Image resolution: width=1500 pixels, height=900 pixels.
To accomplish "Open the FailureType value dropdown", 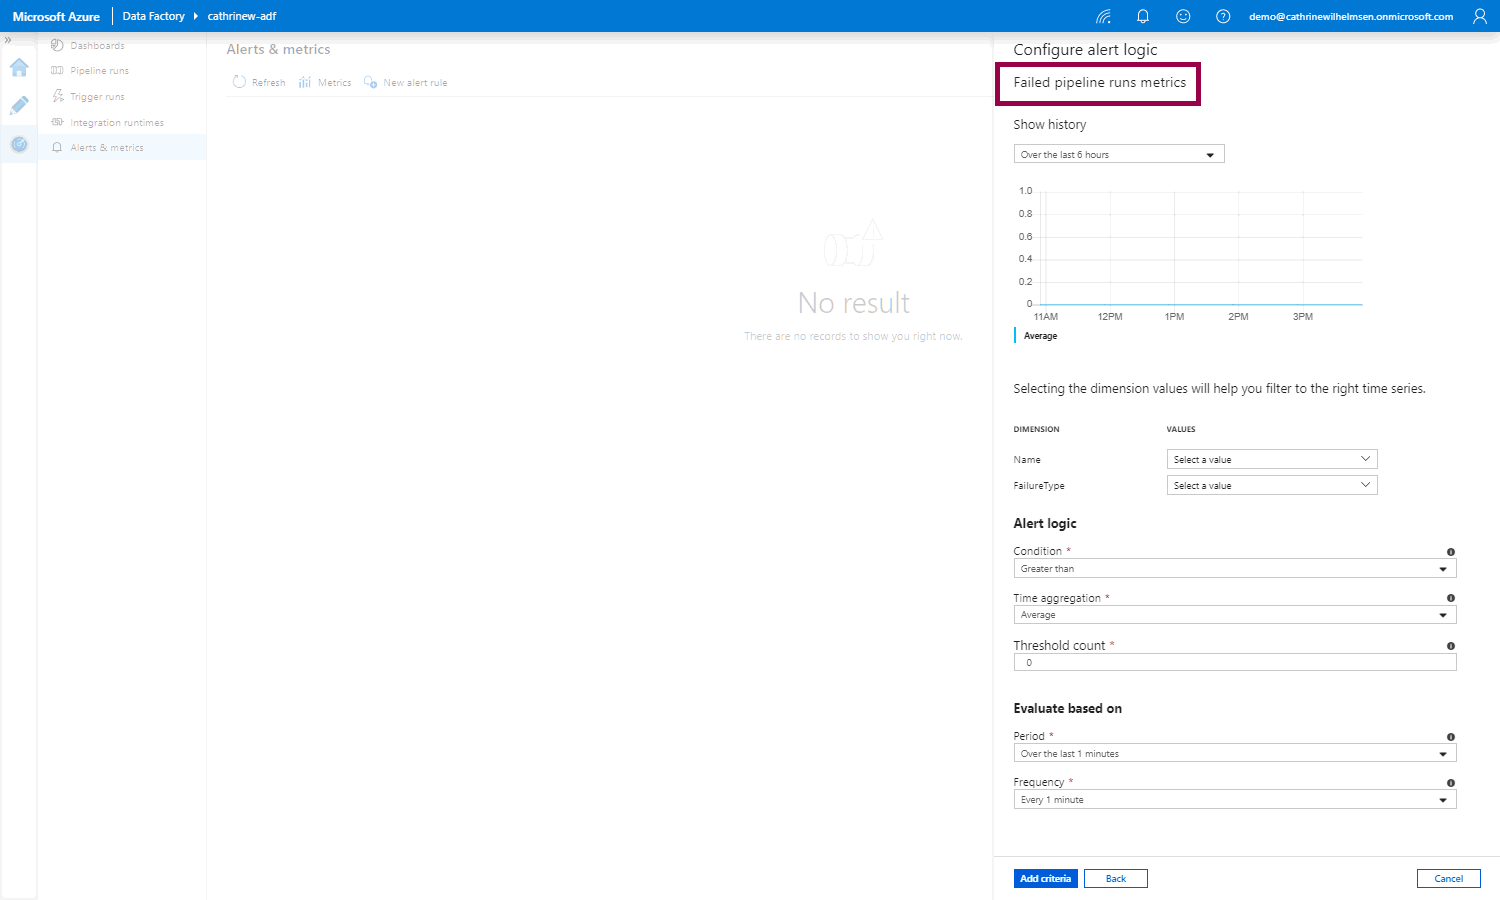I will point(1271,485).
